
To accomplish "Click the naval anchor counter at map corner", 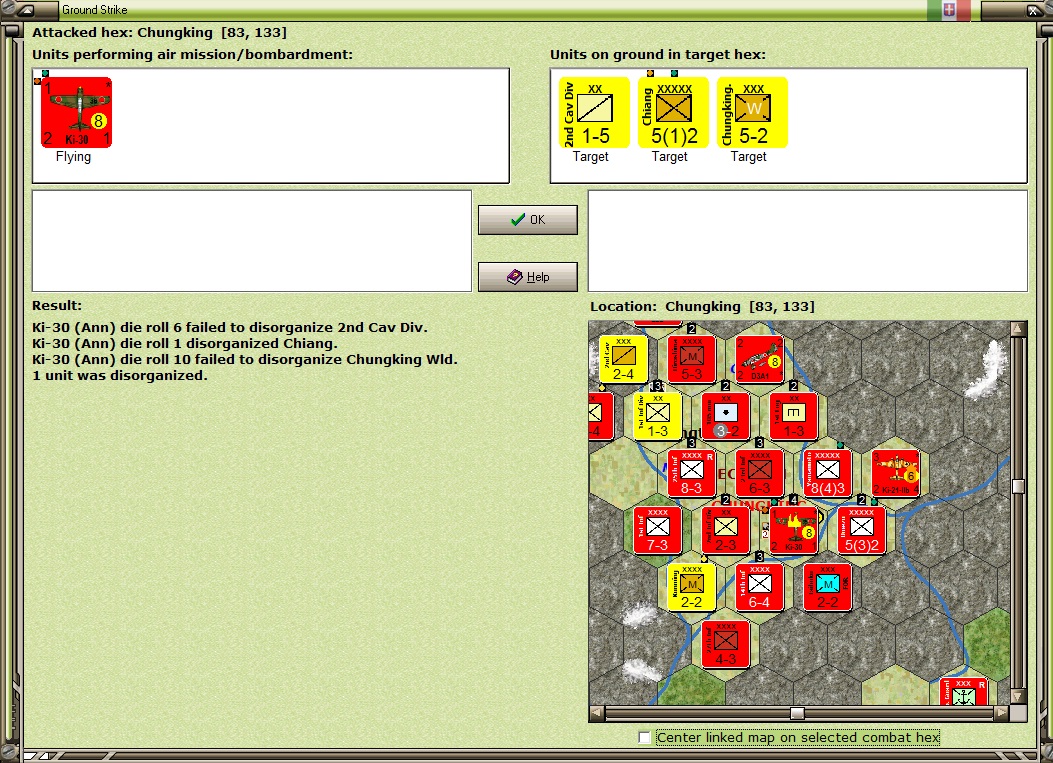I will (964, 691).
